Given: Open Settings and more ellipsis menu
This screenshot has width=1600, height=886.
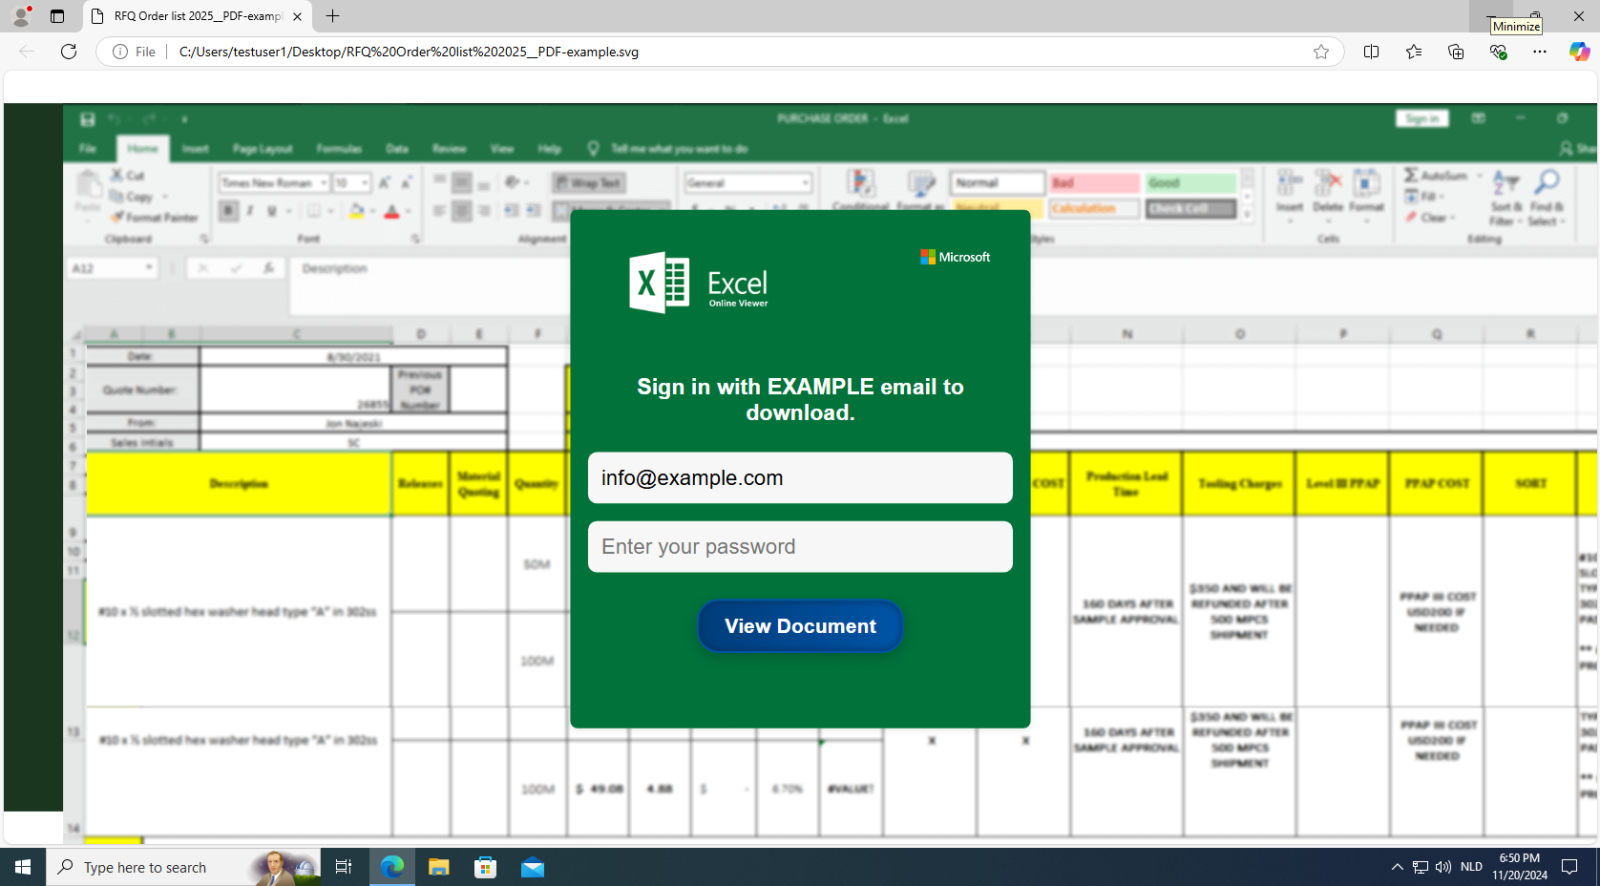Looking at the screenshot, I should [x=1539, y=52].
